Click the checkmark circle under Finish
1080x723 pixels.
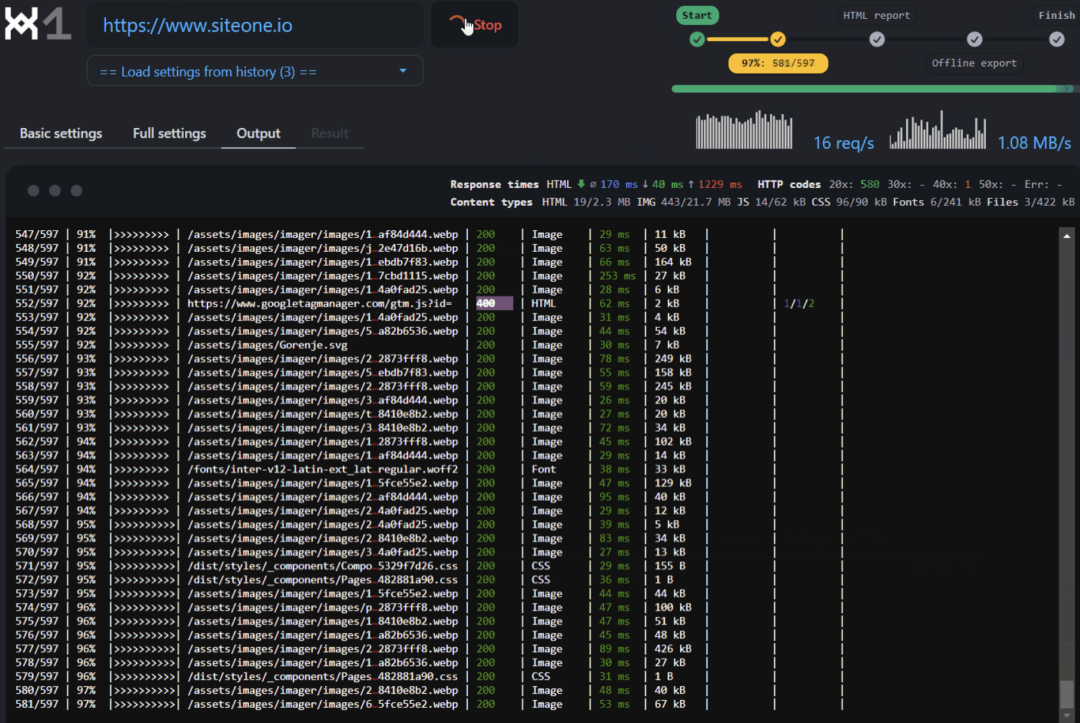(1057, 39)
